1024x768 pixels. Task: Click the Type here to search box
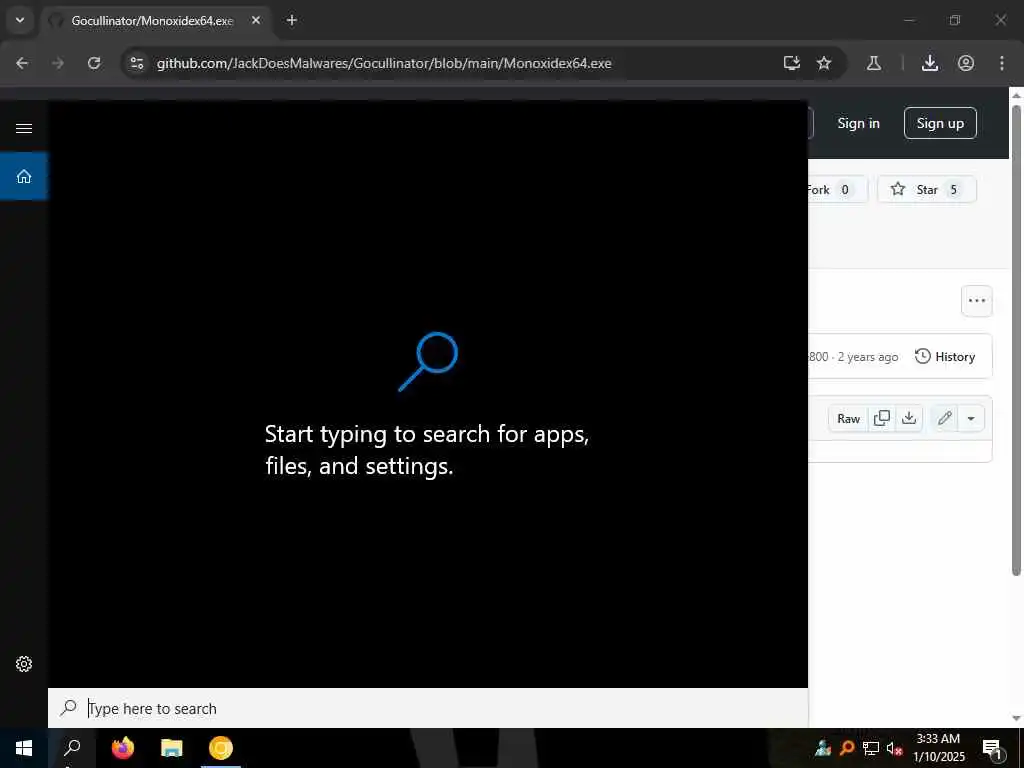(x=428, y=708)
